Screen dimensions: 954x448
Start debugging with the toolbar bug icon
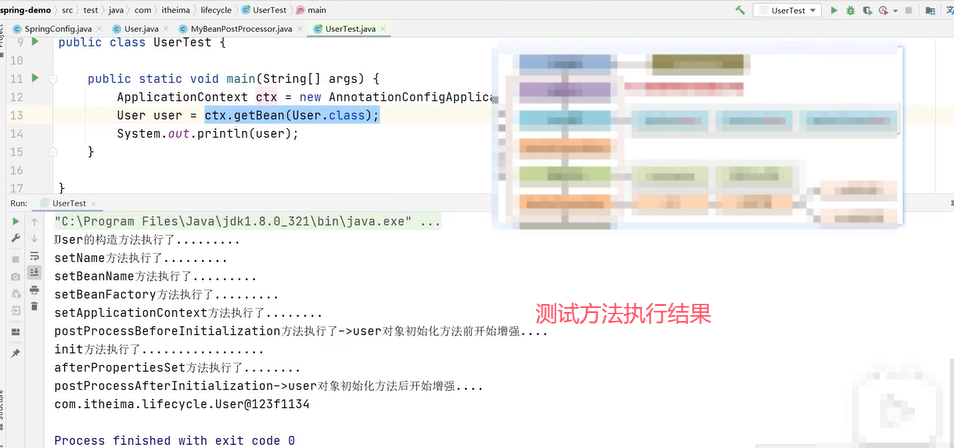click(851, 10)
